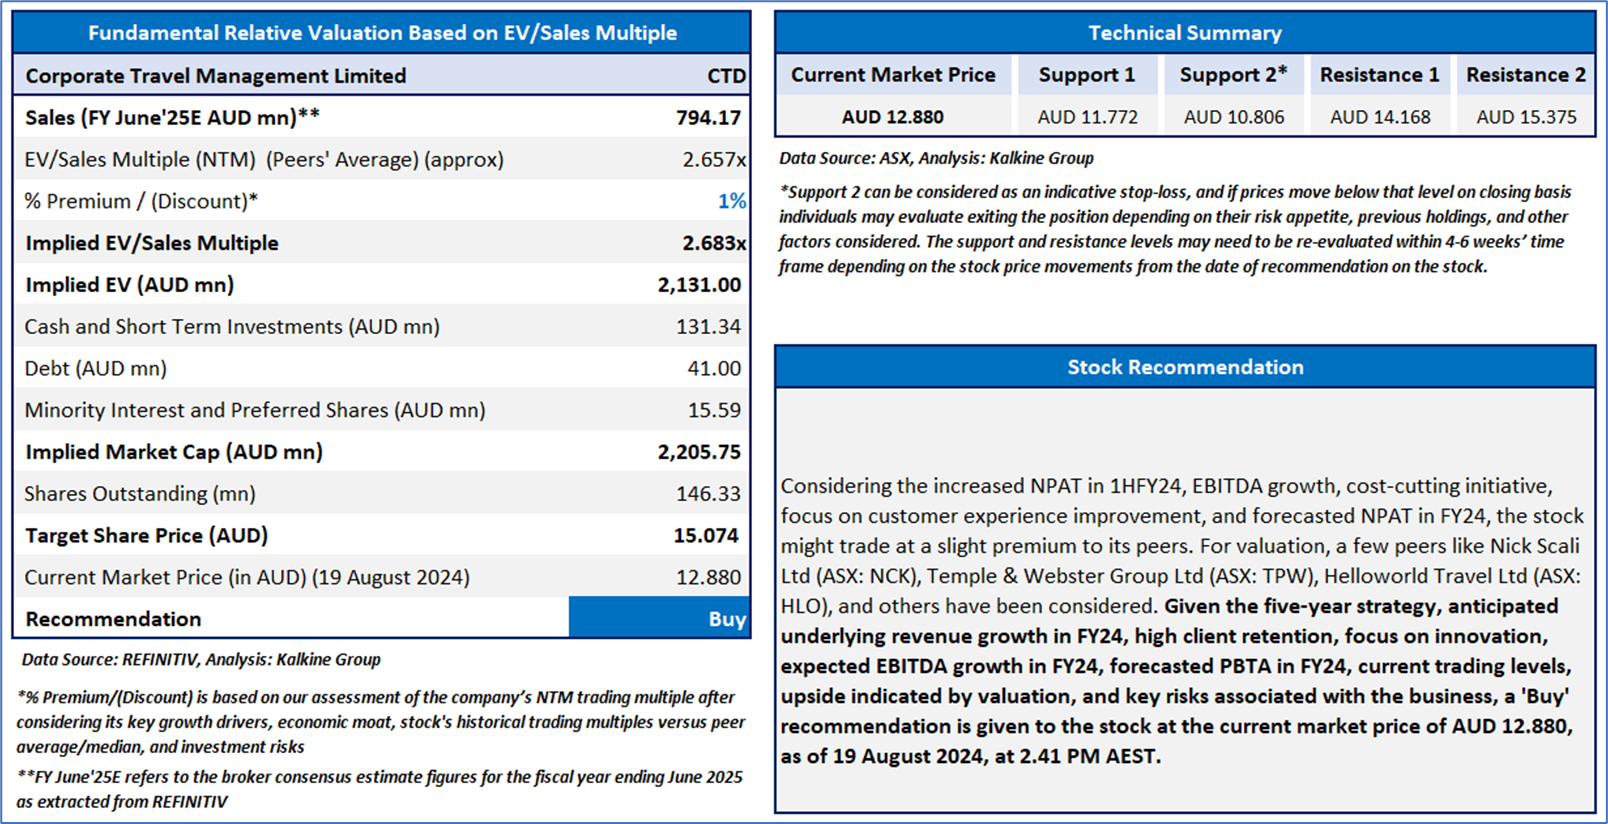The height and width of the screenshot is (824, 1608).
Task: Select 'Data Source: REFINITIV, Analysis: Kalkine Group'
Action: click(x=201, y=660)
